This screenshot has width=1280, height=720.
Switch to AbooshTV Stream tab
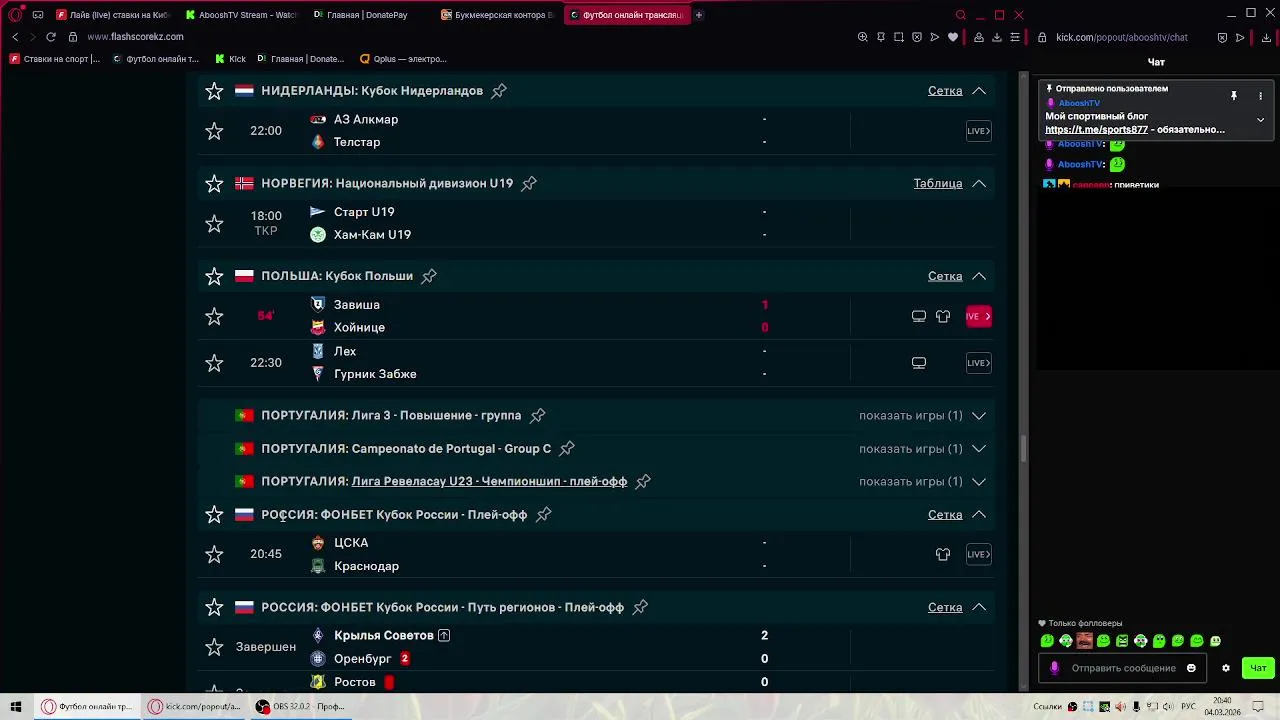coord(241,15)
